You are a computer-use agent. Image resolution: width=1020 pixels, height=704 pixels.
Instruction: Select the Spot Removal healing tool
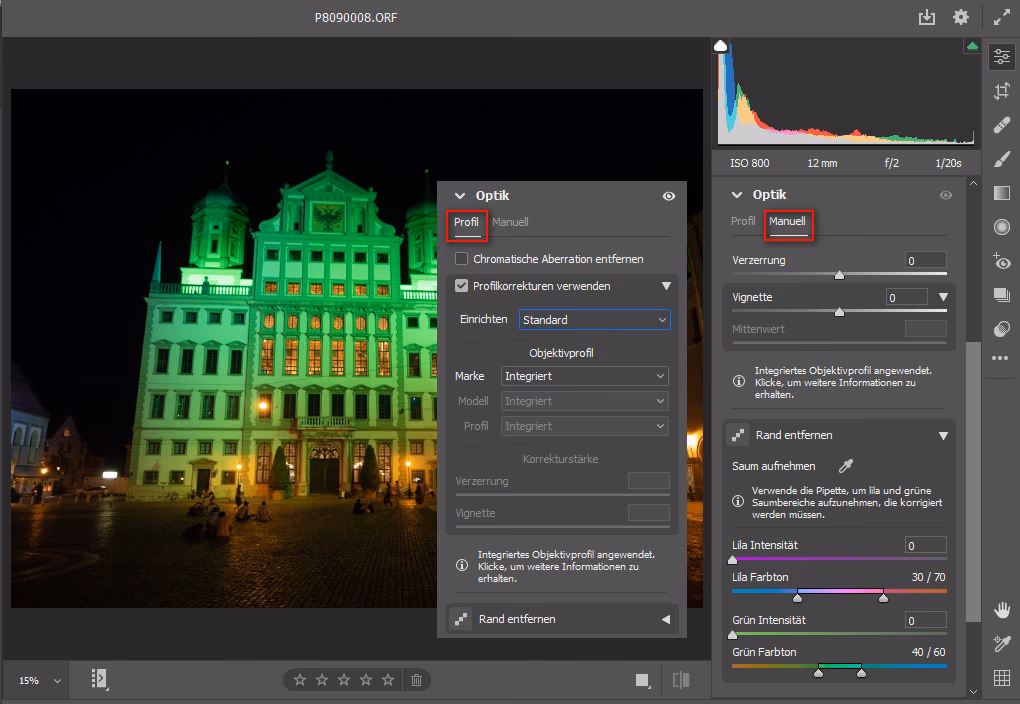(x=1001, y=125)
